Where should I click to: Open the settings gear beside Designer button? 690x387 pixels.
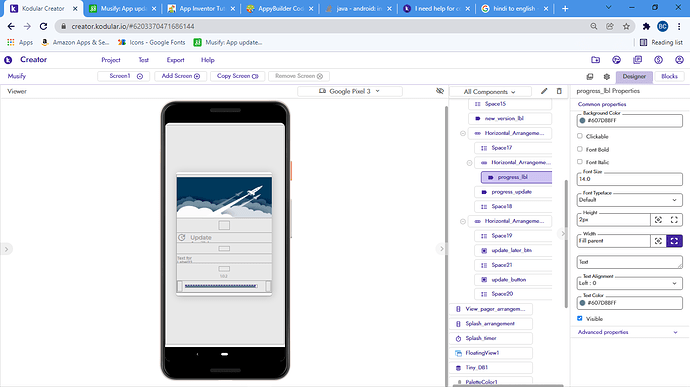click(607, 77)
